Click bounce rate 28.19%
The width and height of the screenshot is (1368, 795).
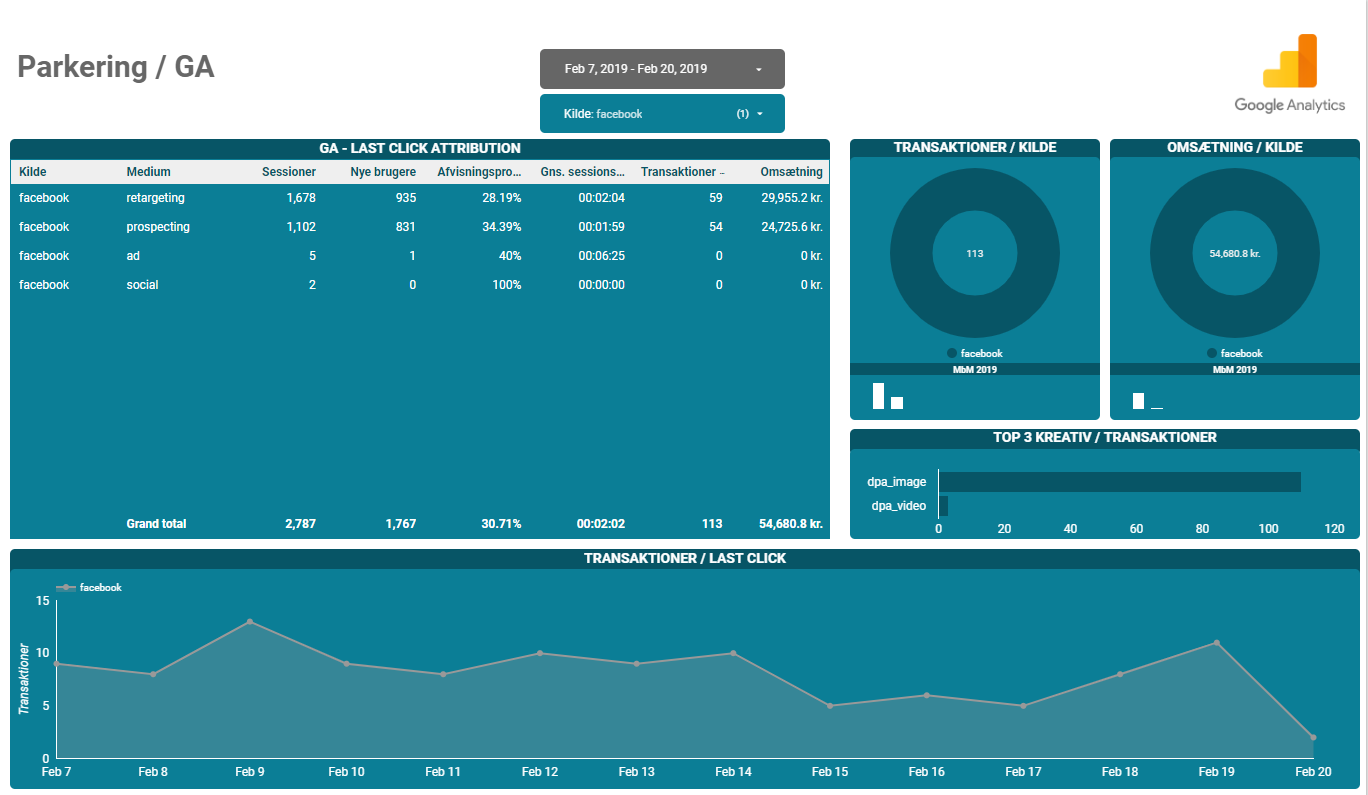pos(502,198)
